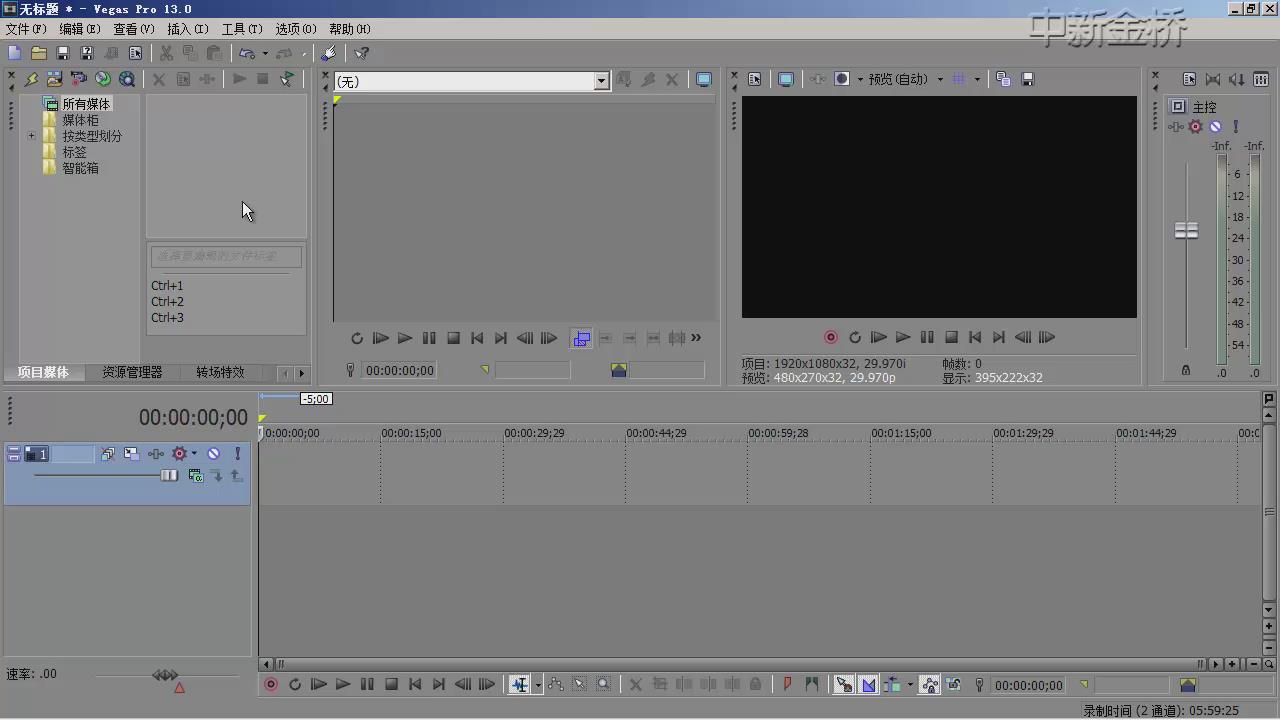Save preview snapshot to file
Image resolution: width=1280 pixels, height=720 pixels.
pos(1027,79)
